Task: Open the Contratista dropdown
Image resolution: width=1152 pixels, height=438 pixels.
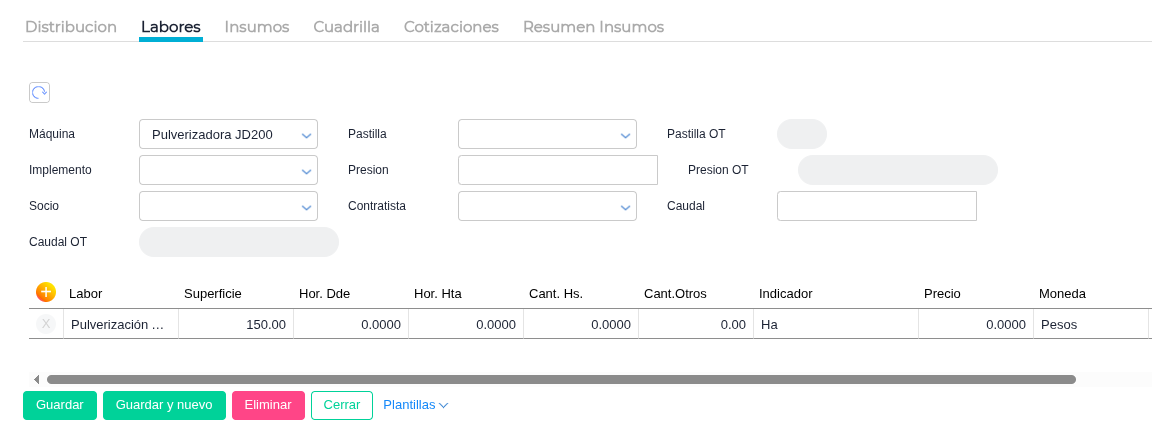Action: click(x=625, y=207)
